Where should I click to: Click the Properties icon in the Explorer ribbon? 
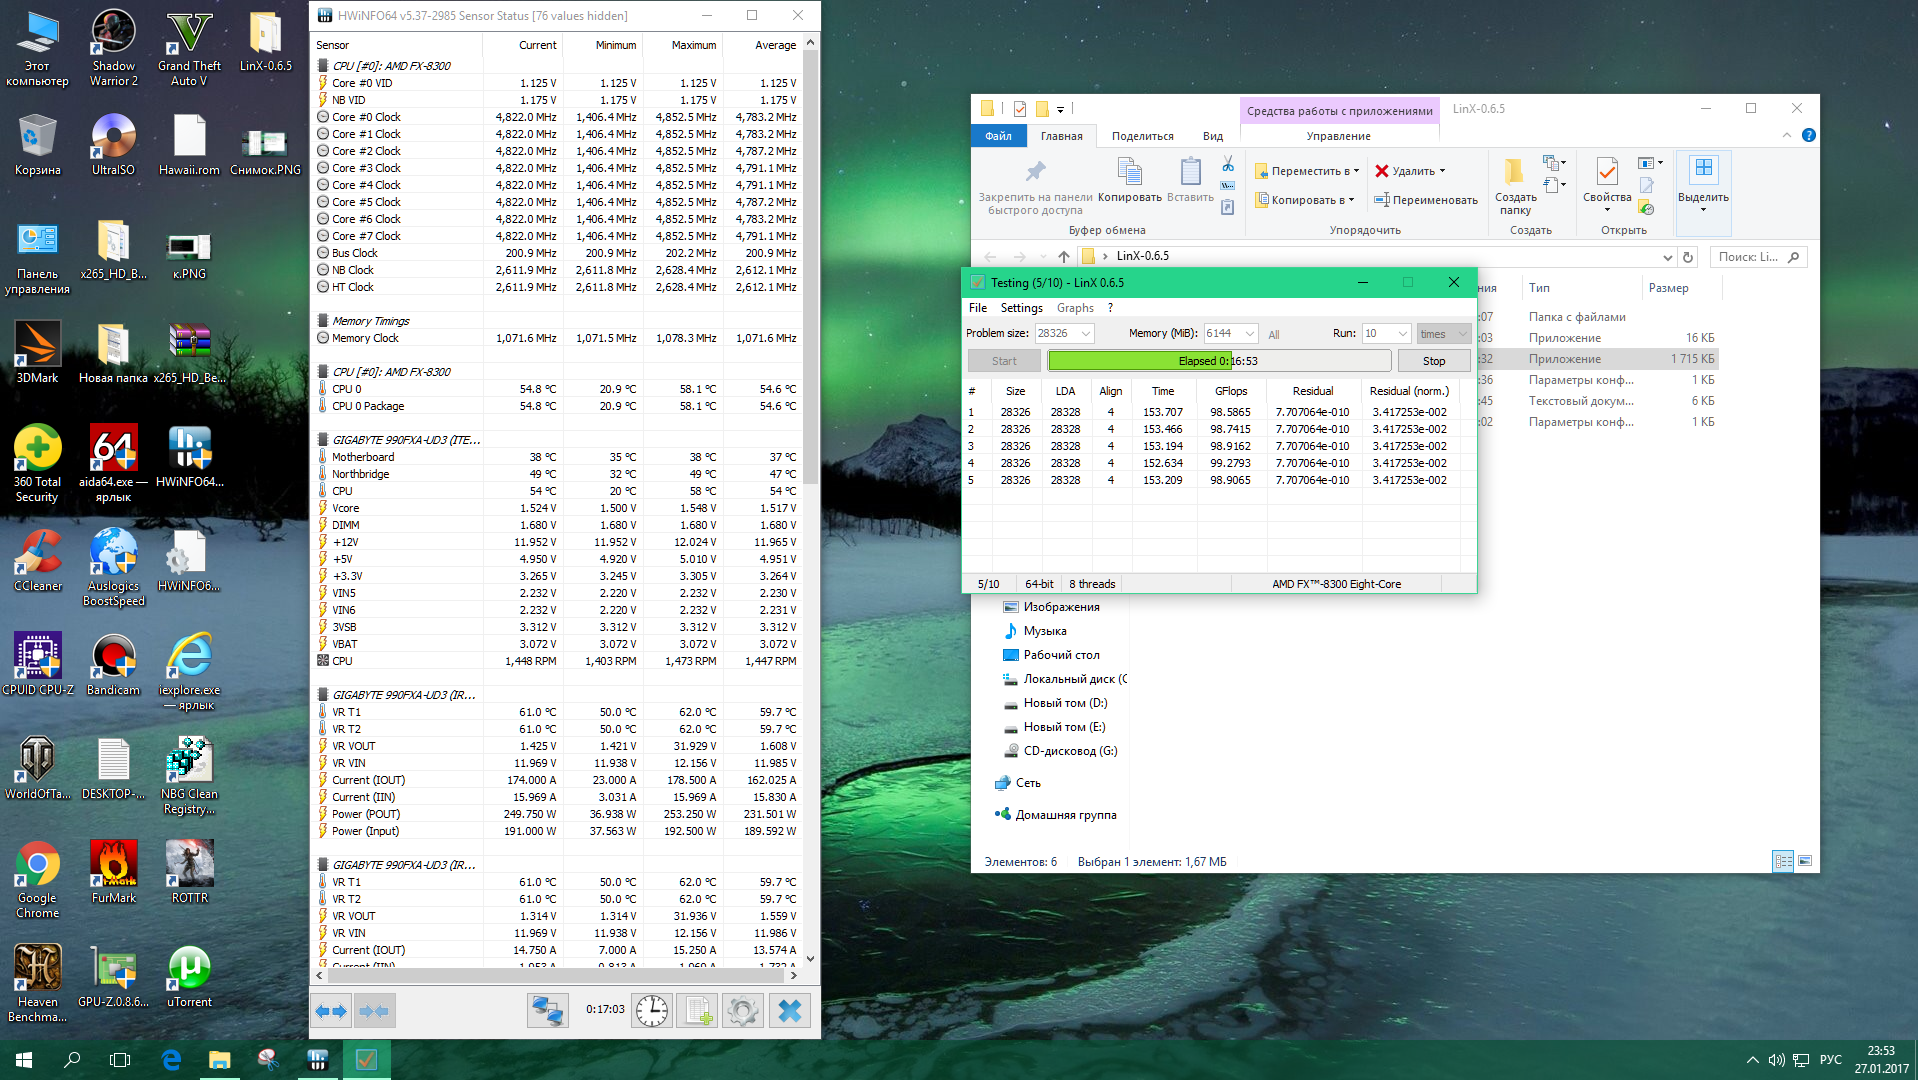(x=1607, y=172)
